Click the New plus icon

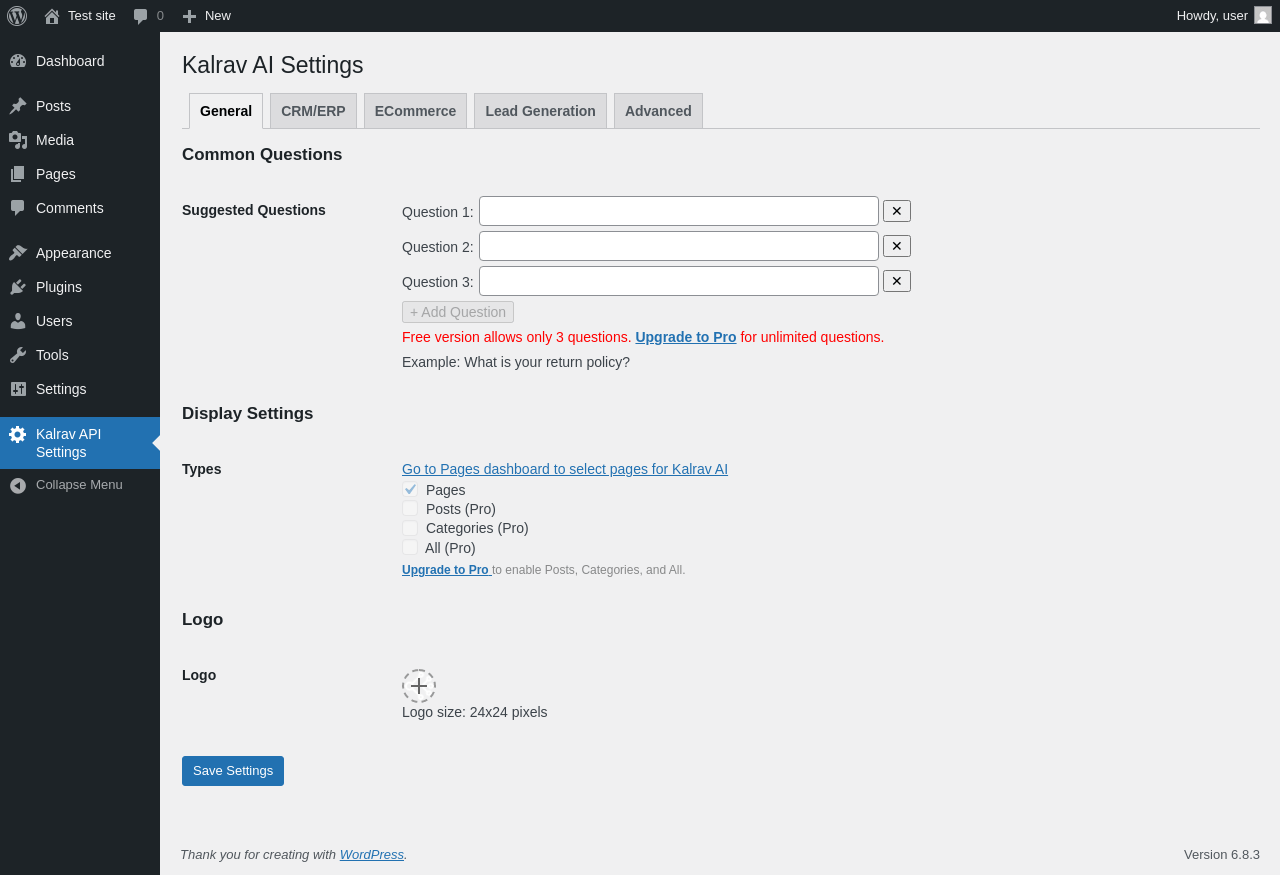[189, 16]
